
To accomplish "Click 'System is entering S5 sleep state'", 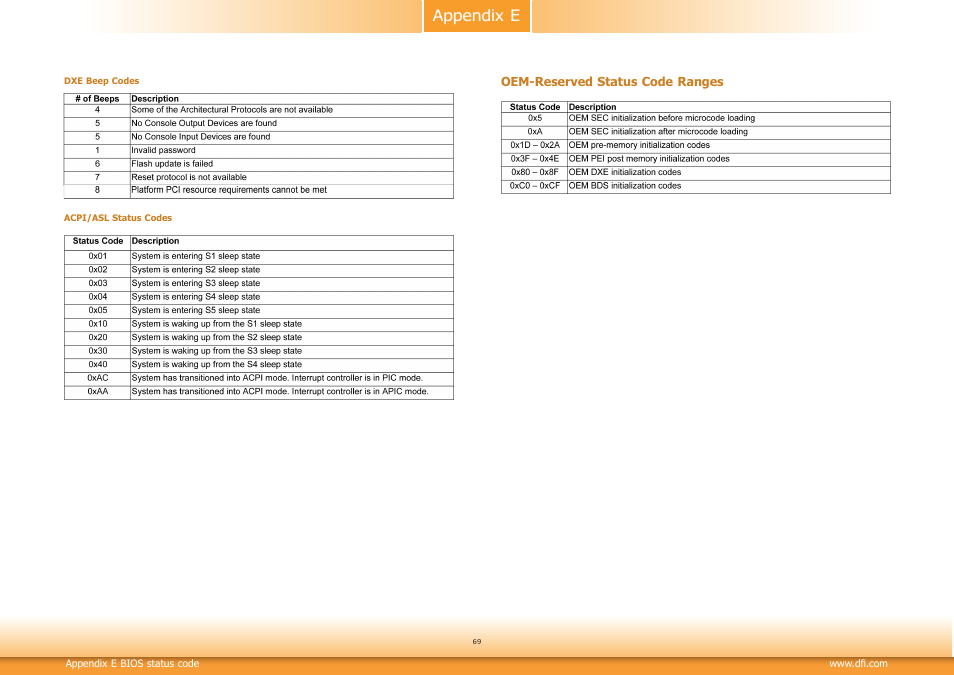I will pyautogui.click(x=195, y=310).
